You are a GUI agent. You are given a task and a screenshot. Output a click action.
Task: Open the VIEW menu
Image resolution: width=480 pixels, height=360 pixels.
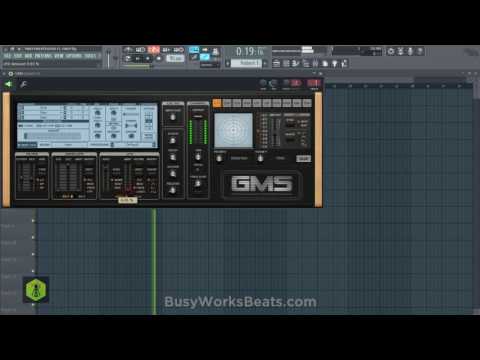click(59, 56)
